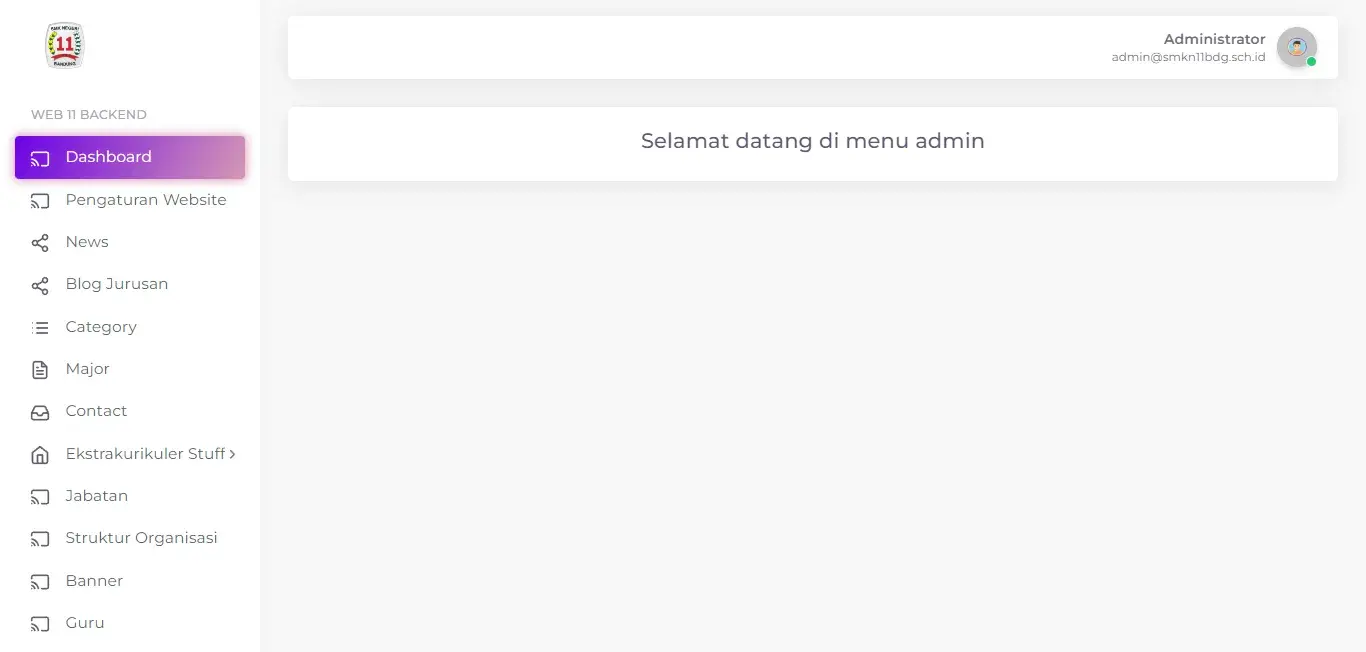This screenshot has width=1366, height=652.
Task: Open the Dashboard menu item
Action: pos(130,157)
